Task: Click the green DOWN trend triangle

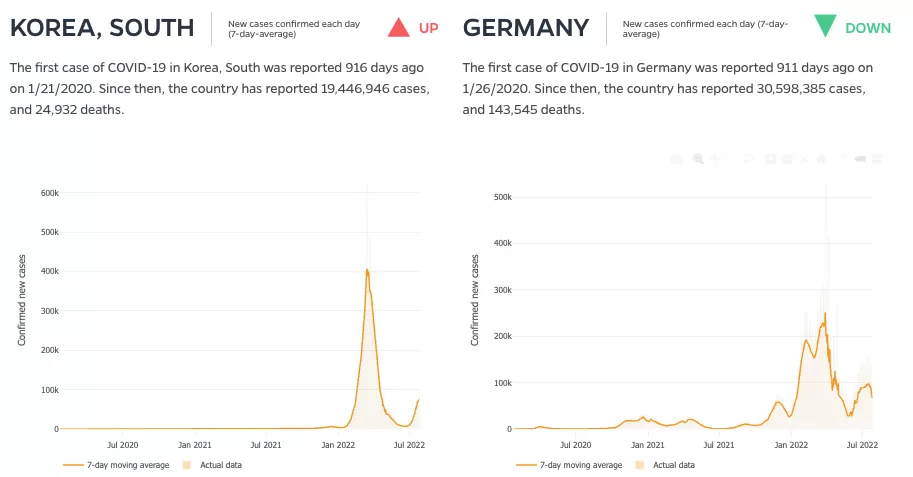Action: tap(825, 26)
